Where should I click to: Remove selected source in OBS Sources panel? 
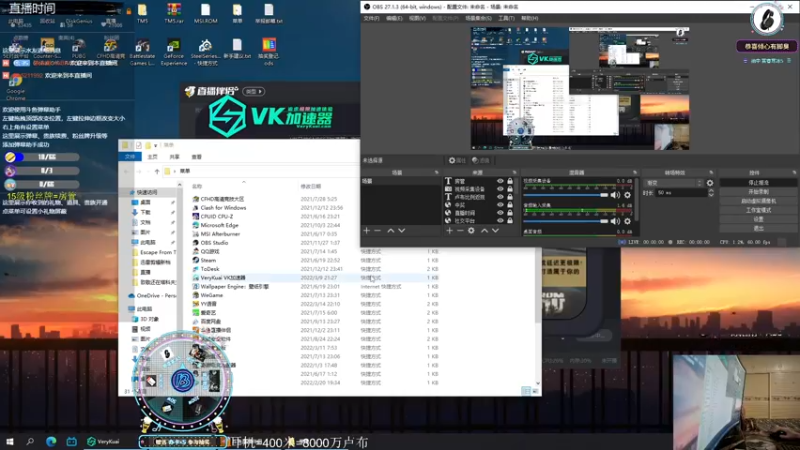460,231
